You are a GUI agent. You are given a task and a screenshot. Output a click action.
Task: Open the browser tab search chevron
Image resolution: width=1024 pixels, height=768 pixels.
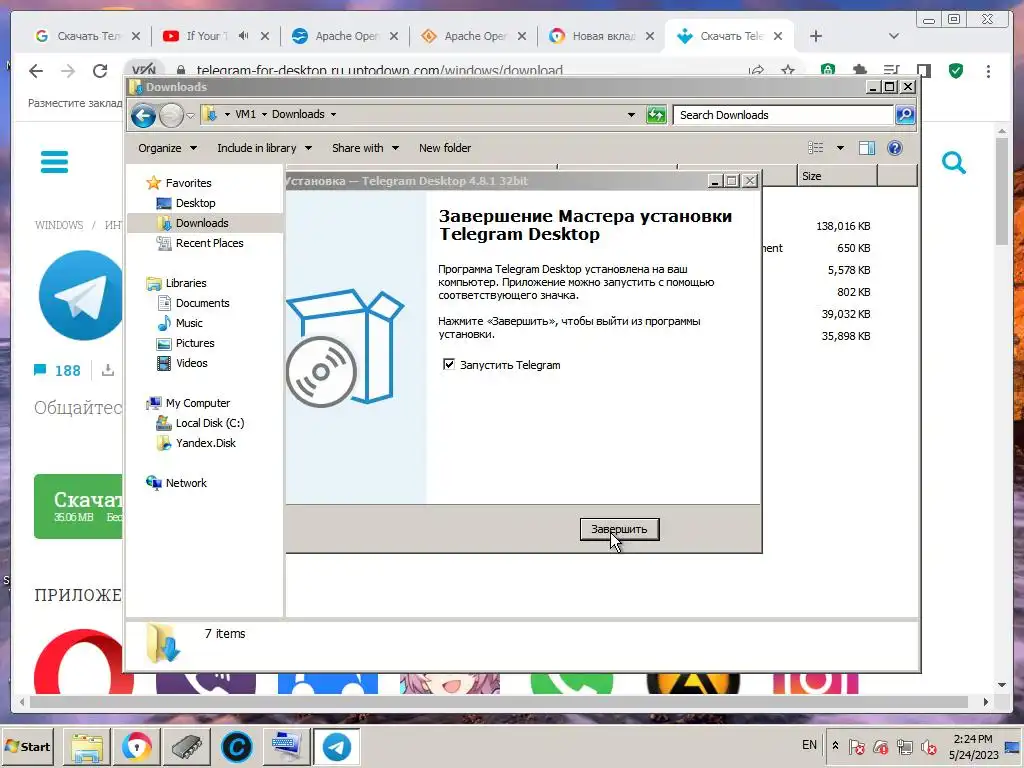click(x=893, y=36)
